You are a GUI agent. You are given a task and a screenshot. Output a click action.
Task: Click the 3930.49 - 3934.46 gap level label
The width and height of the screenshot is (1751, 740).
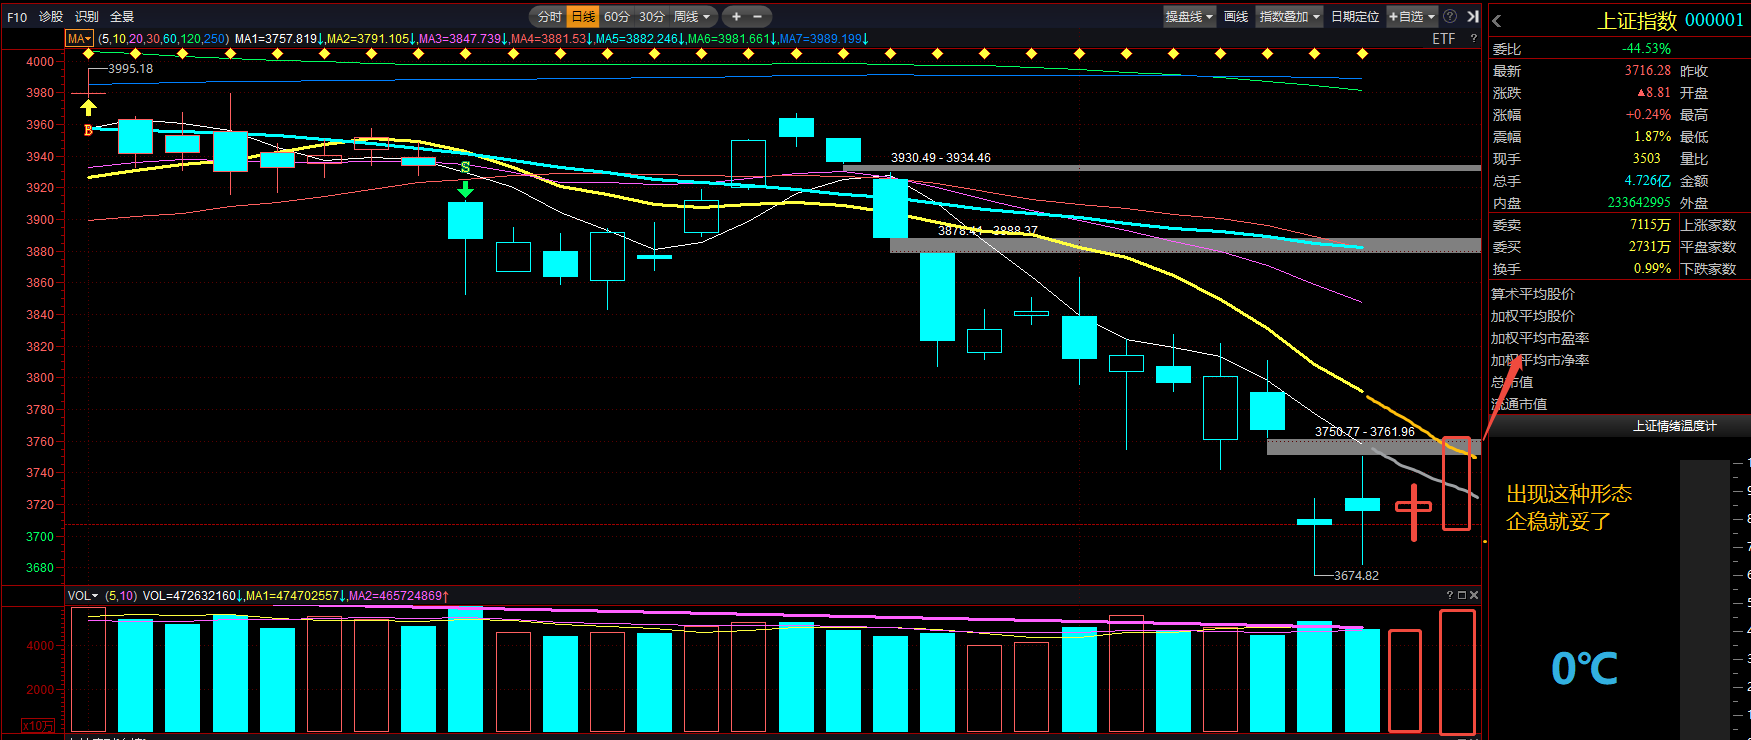coord(941,158)
